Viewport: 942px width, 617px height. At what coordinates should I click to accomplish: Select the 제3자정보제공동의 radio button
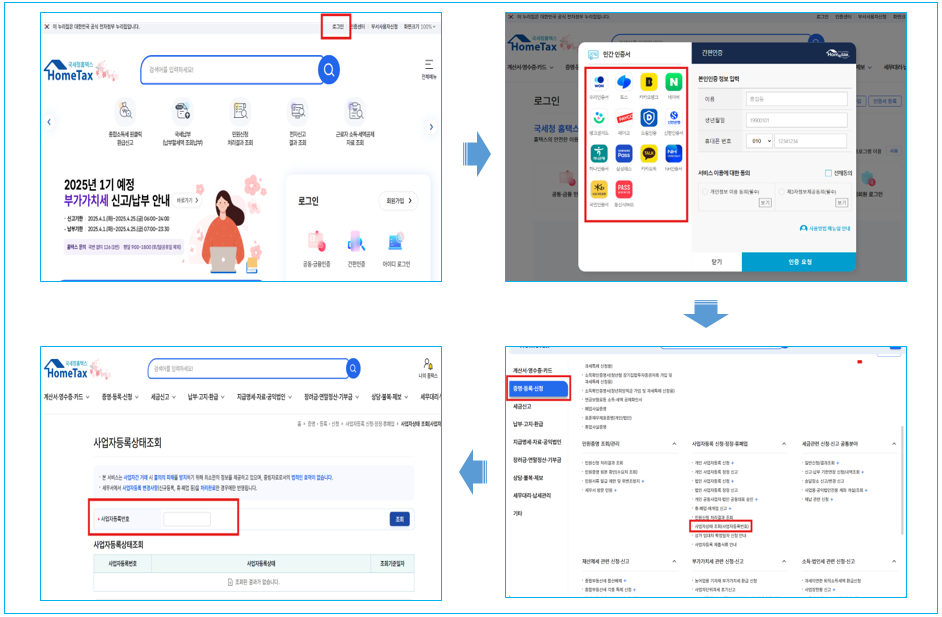[781, 192]
